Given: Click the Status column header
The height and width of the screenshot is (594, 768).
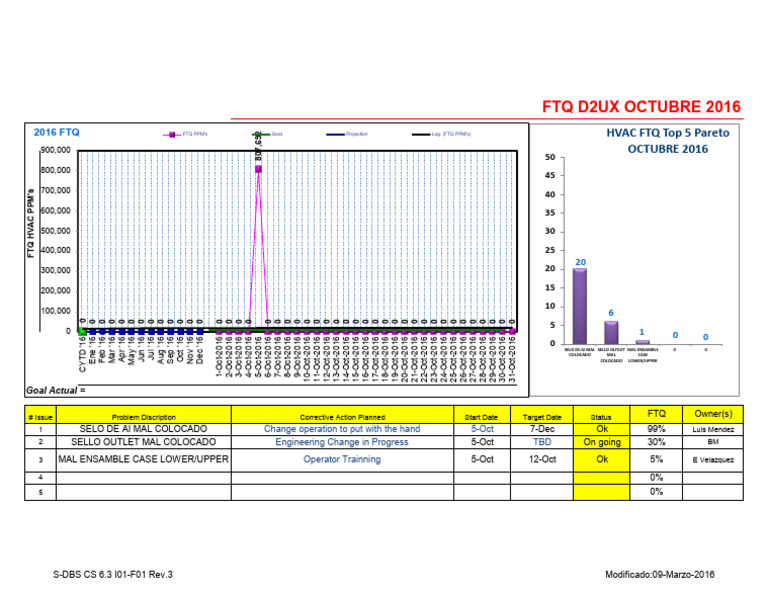Looking at the screenshot, I should coord(601,415).
